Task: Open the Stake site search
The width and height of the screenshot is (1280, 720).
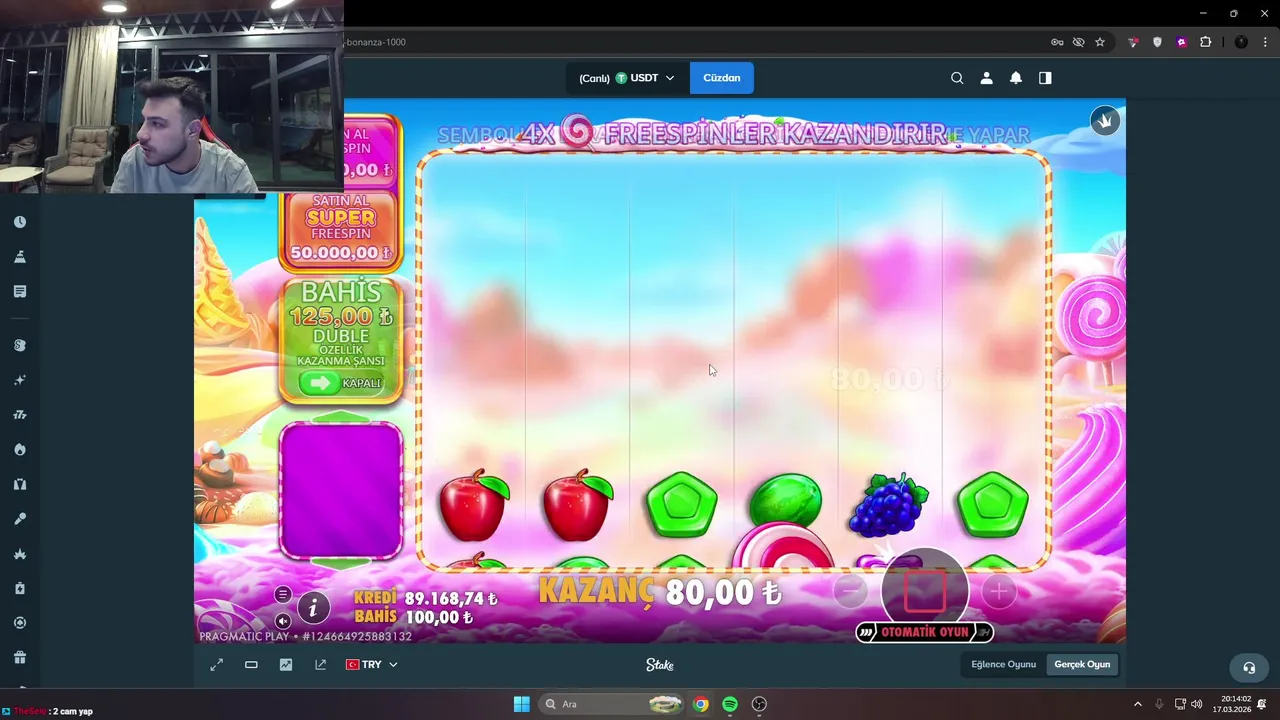Action: pos(957,78)
